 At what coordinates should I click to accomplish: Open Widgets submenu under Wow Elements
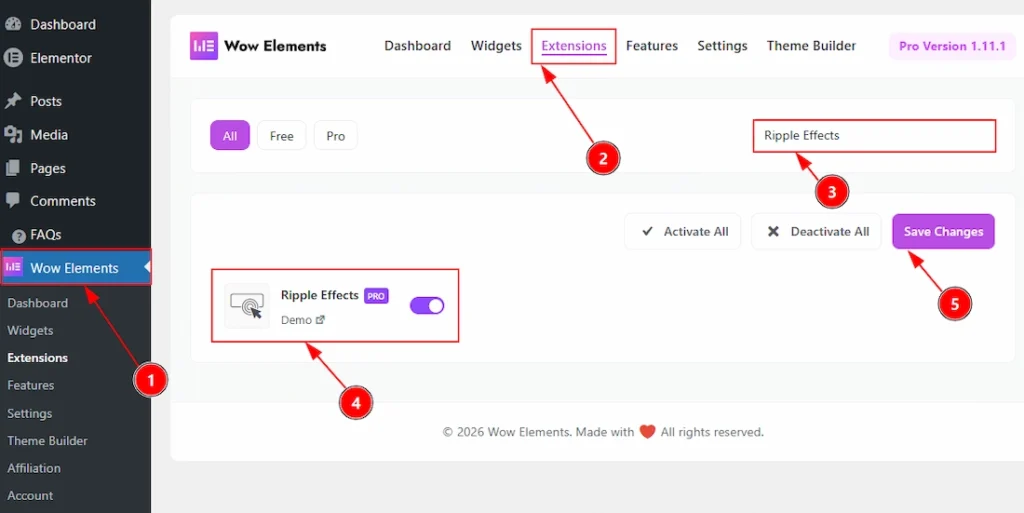coord(30,330)
